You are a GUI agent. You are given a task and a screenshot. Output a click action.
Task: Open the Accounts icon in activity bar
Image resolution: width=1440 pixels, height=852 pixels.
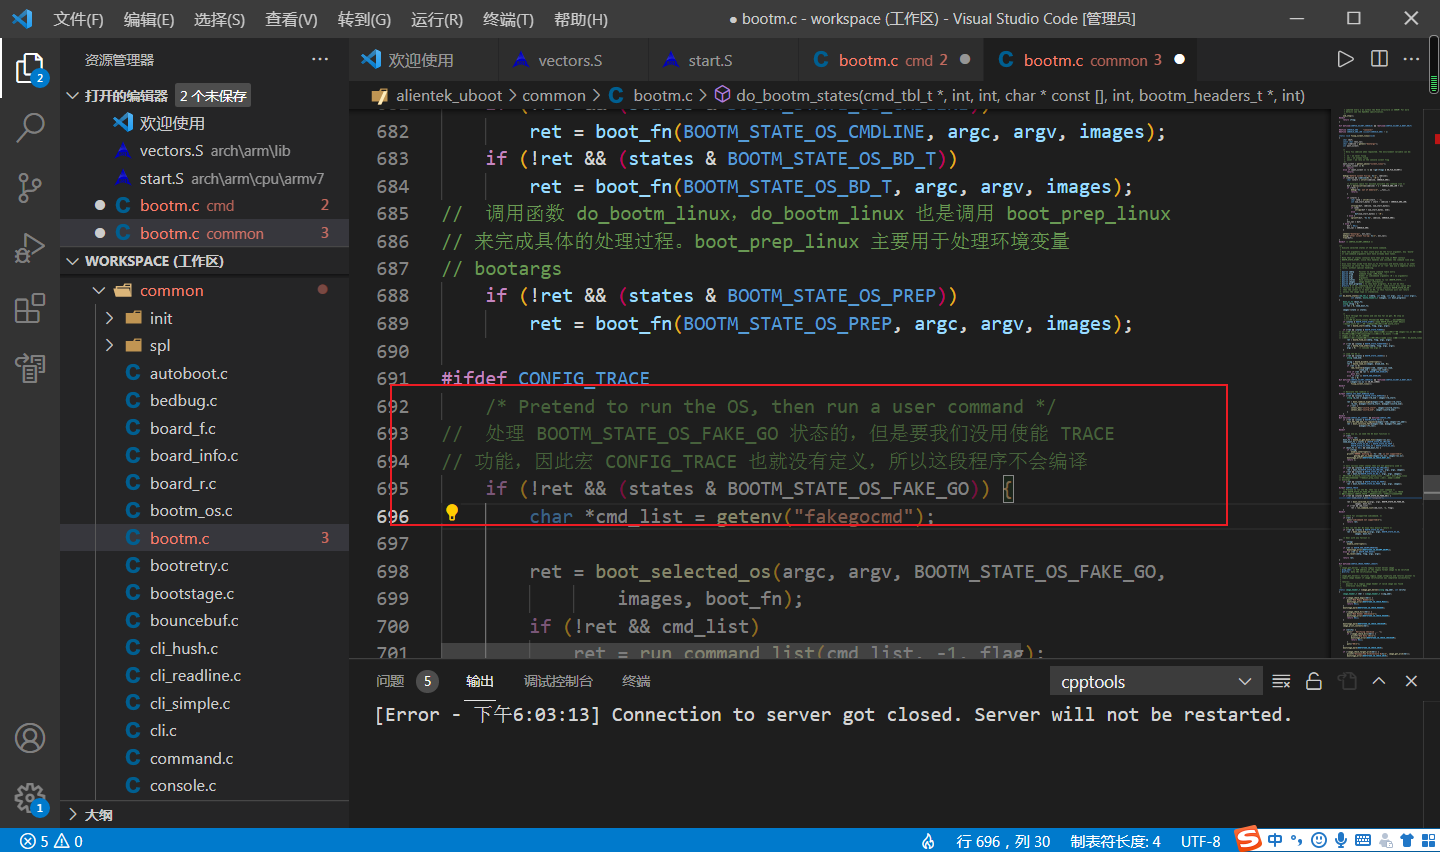[x=30, y=738]
